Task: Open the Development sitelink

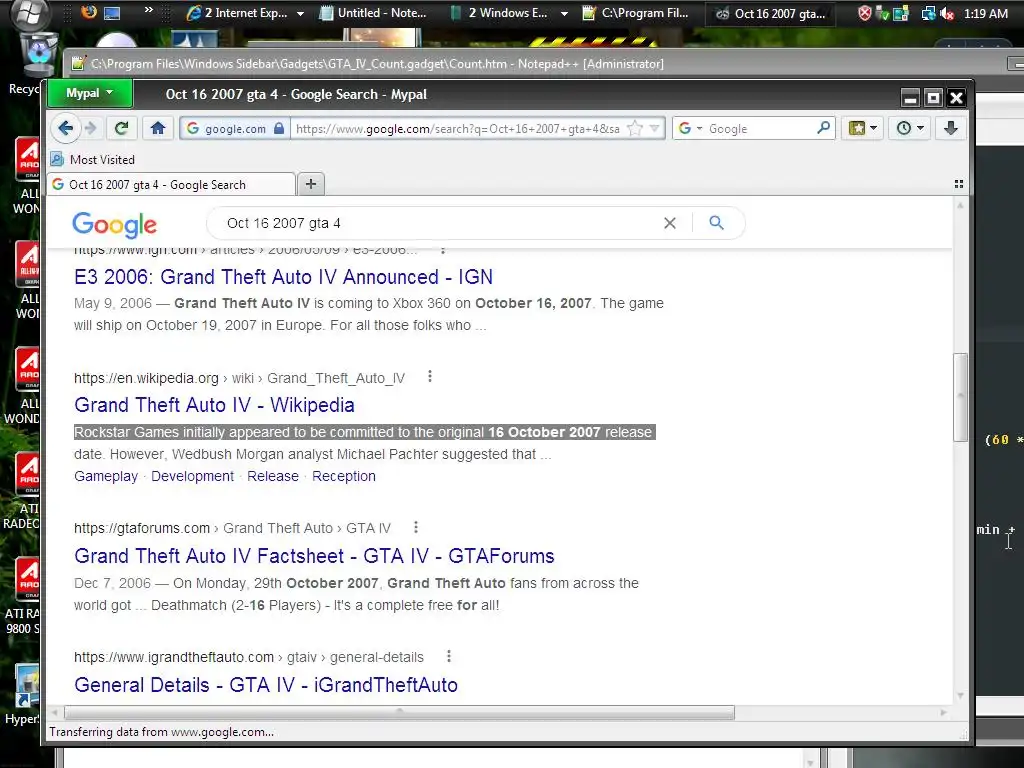Action: point(192,476)
